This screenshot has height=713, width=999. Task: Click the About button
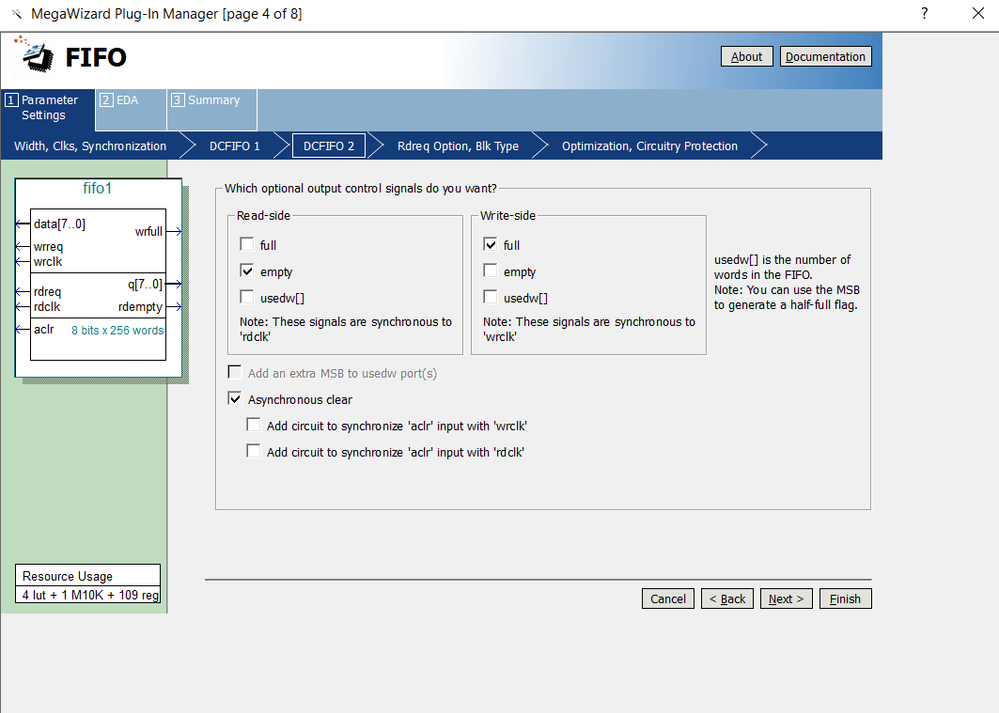point(747,57)
